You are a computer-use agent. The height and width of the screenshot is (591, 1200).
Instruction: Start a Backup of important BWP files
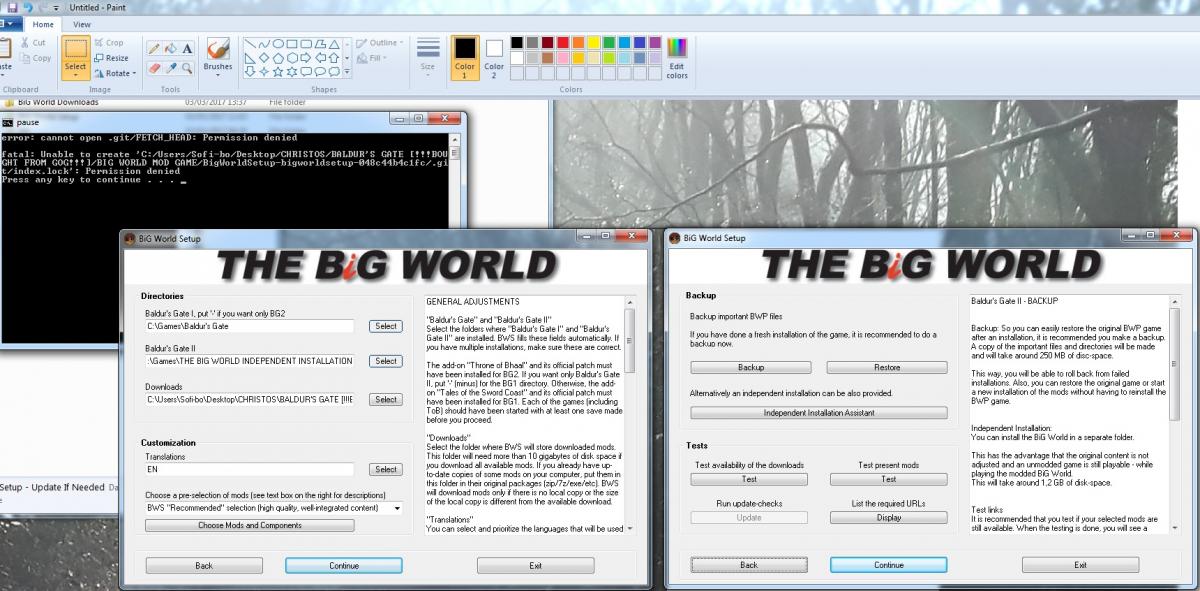(750, 367)
